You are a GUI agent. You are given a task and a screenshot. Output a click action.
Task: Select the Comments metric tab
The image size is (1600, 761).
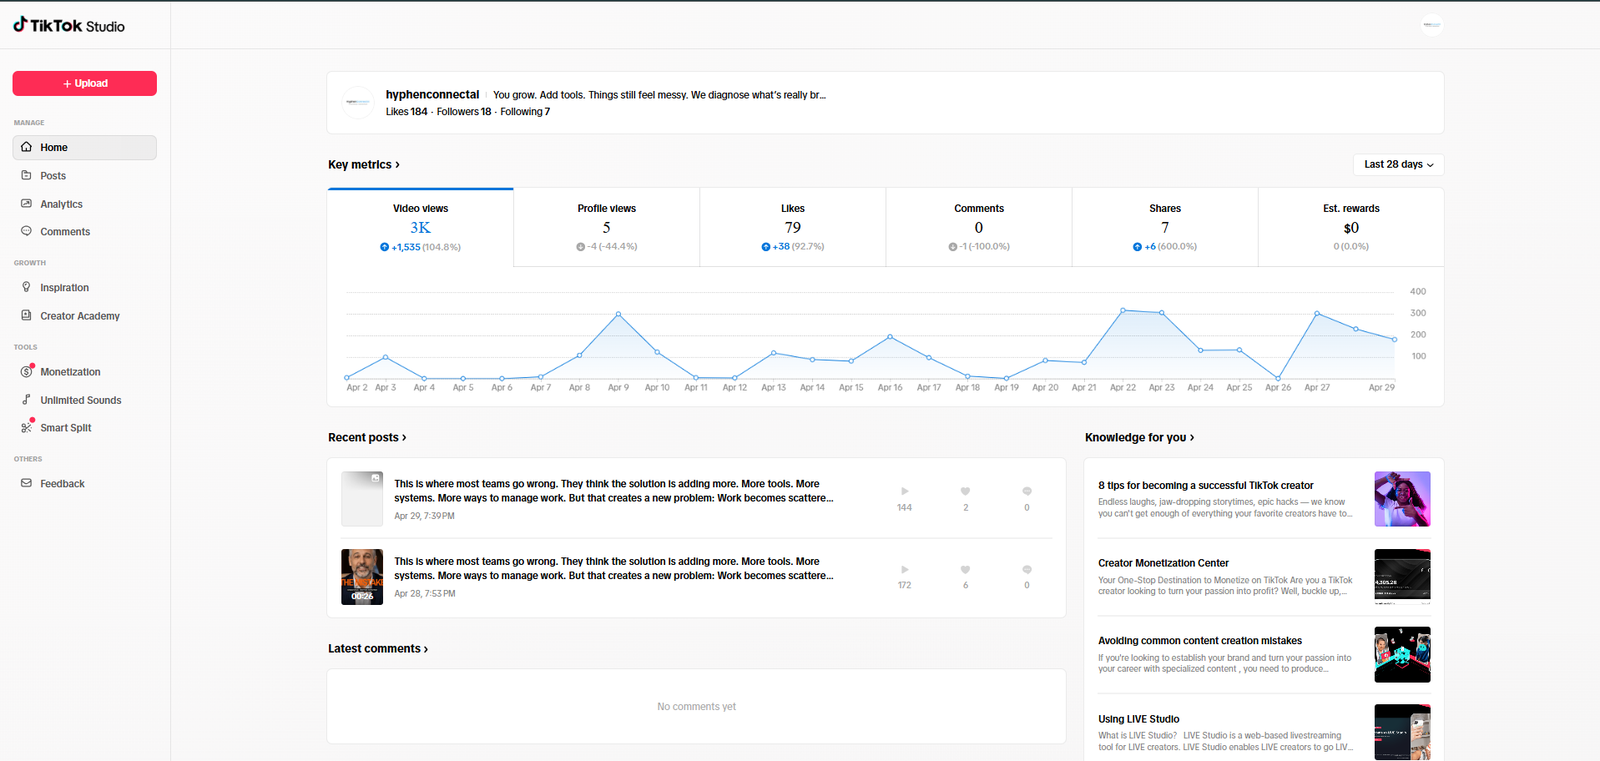pos(979,228)
